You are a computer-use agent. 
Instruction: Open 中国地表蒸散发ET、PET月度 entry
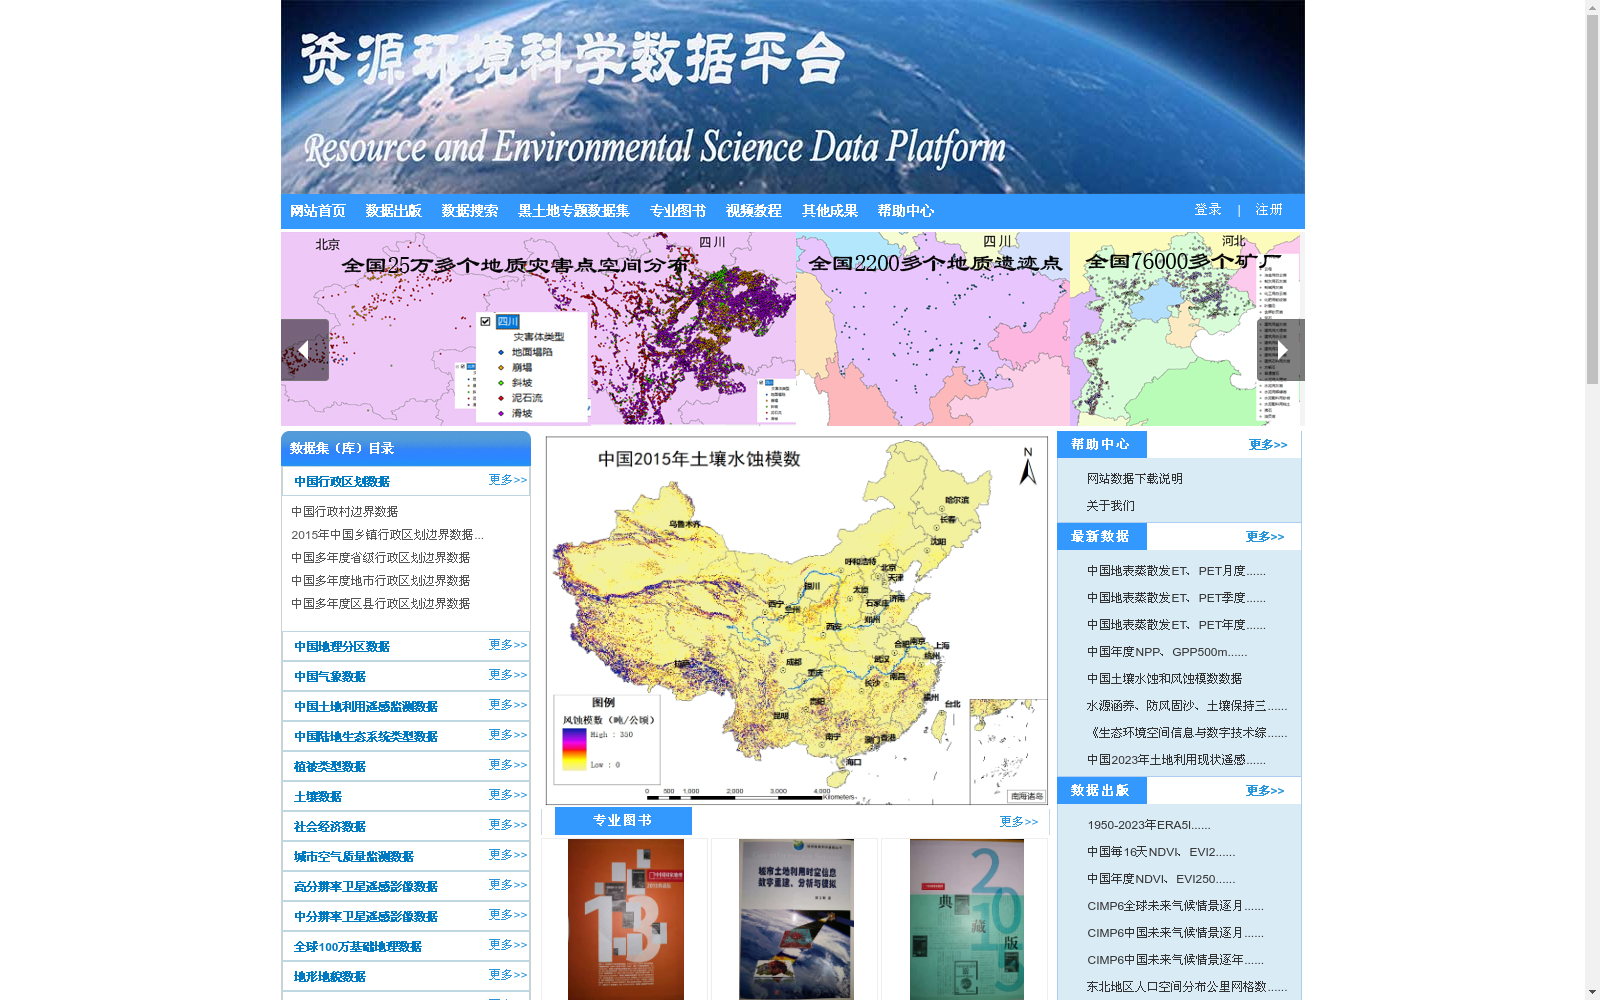click(x=1176, y=571)
